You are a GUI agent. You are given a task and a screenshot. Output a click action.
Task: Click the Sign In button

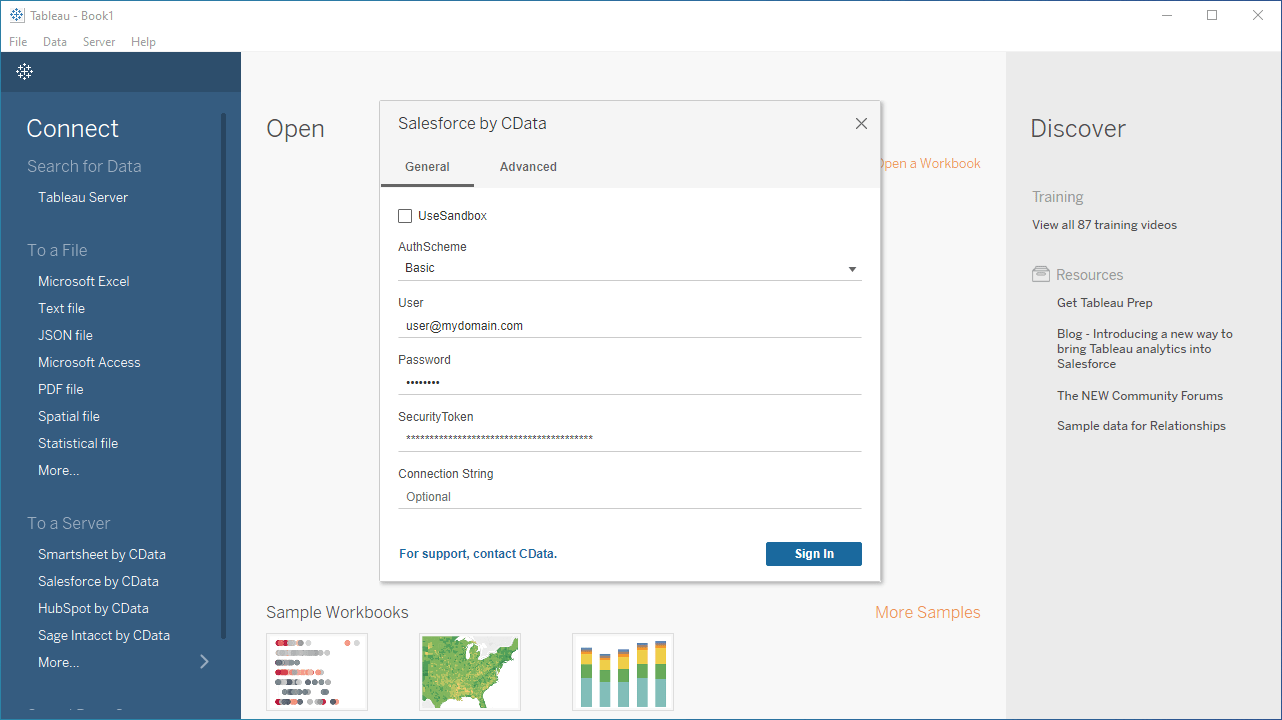813,553
